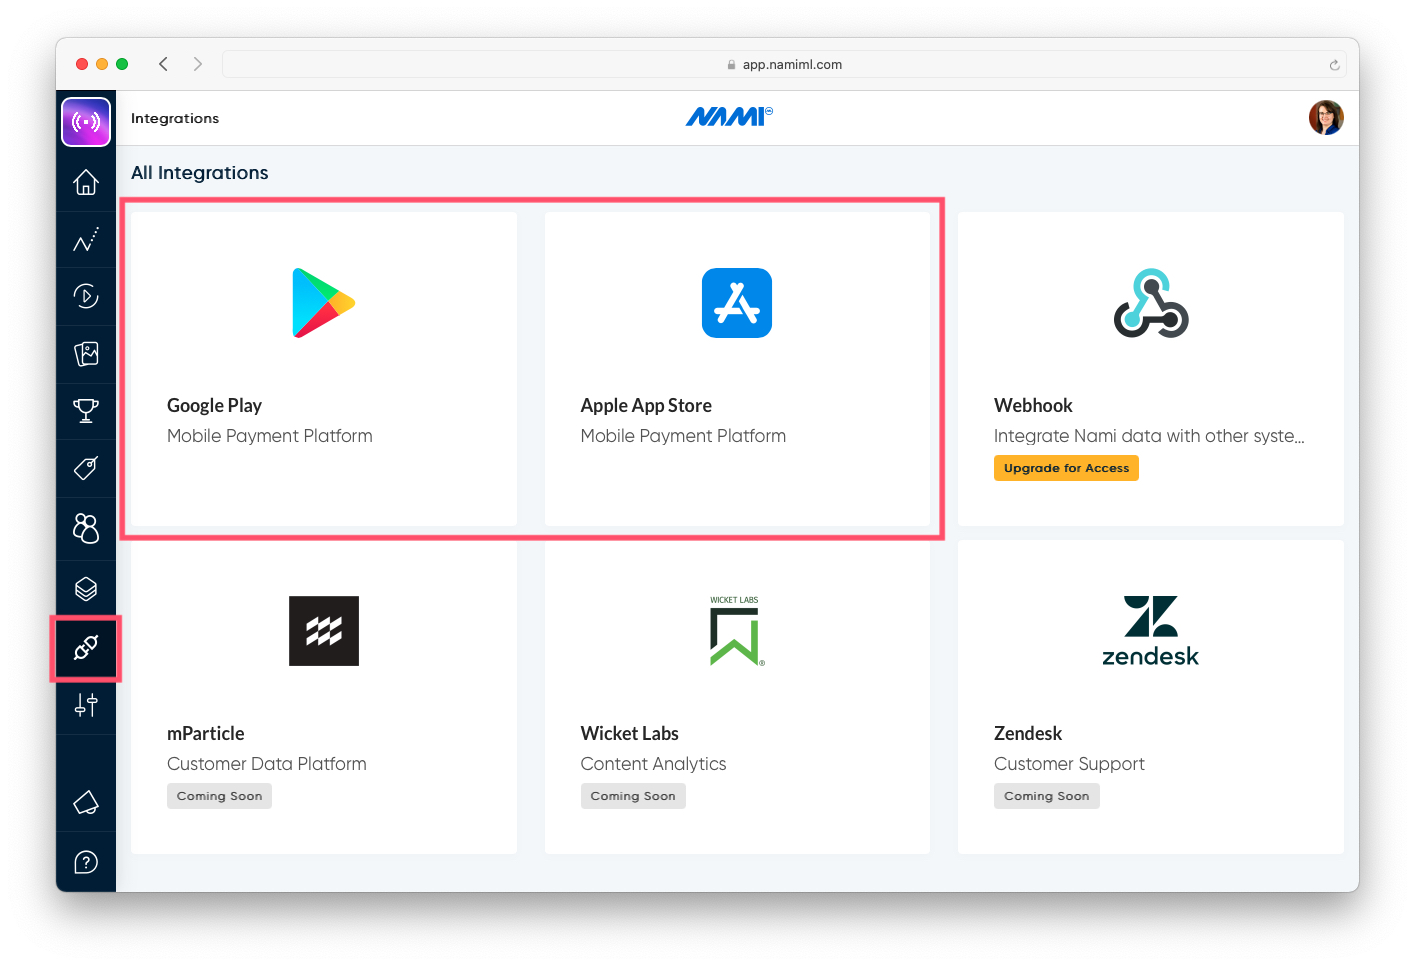The image size is (1415, 966).
Task: Open the analytics line chart sidebar icon
Action: point(86,240)
